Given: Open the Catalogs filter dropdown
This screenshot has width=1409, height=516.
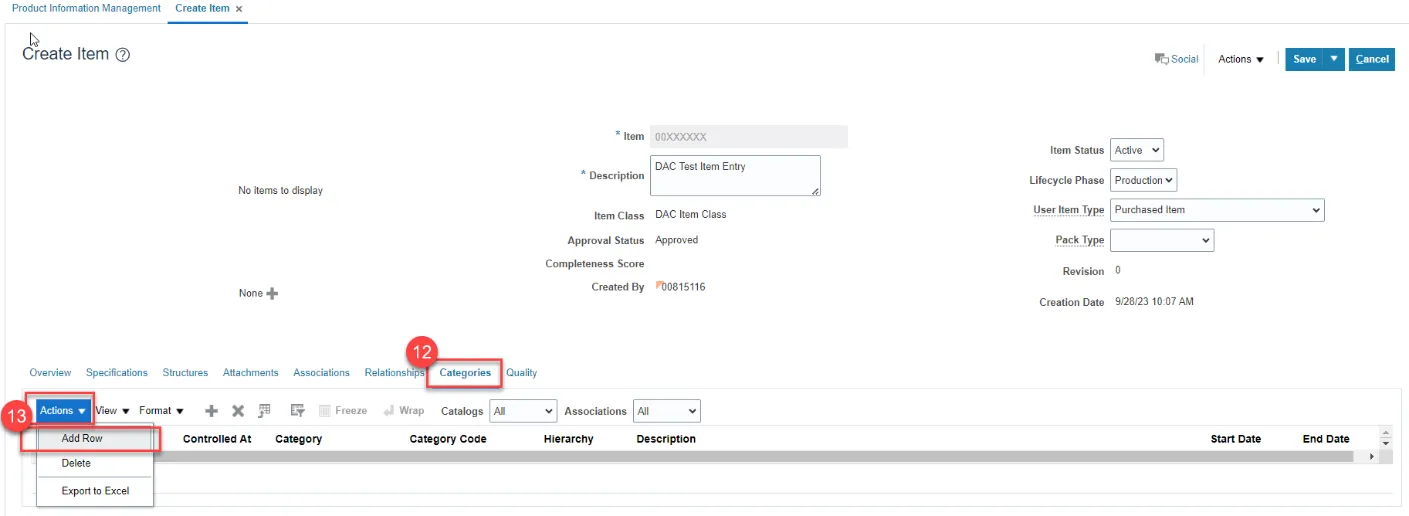Looking at the screenshot, I should (x=523, y=411).
